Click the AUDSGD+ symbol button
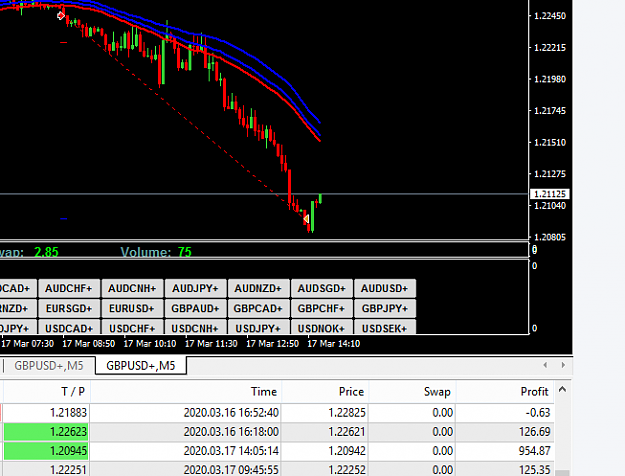Screen dimensions: 625x476 point(322,288)
